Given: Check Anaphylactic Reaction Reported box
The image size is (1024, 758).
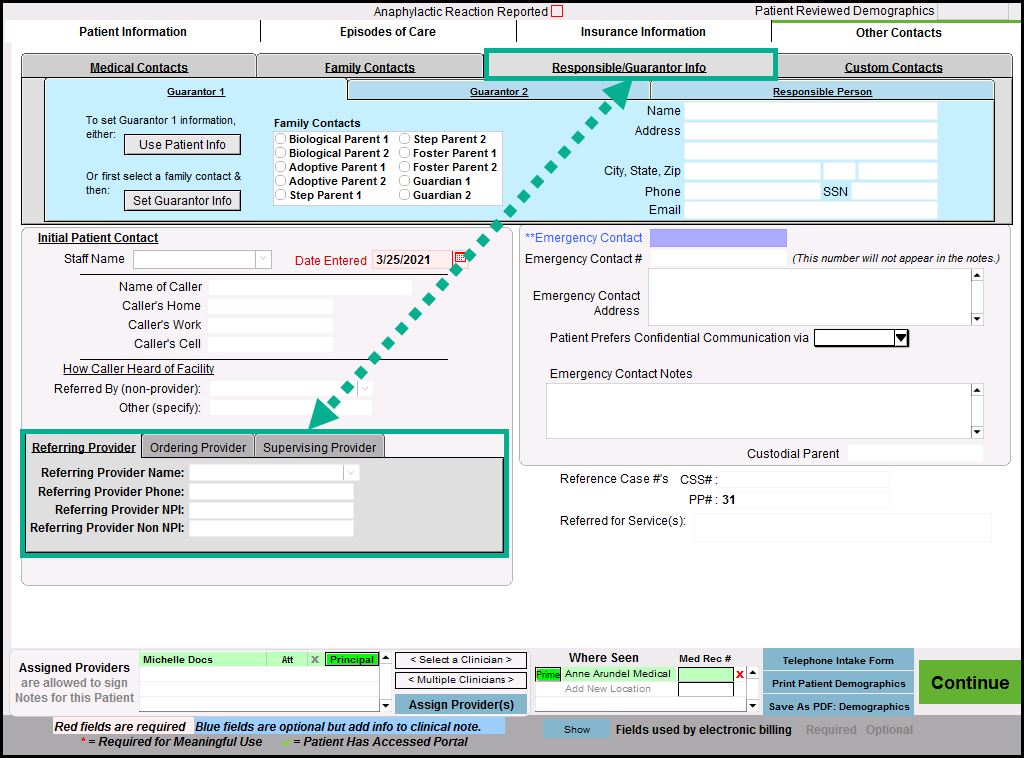Looking at the screenshot, I should click(557, 12).
